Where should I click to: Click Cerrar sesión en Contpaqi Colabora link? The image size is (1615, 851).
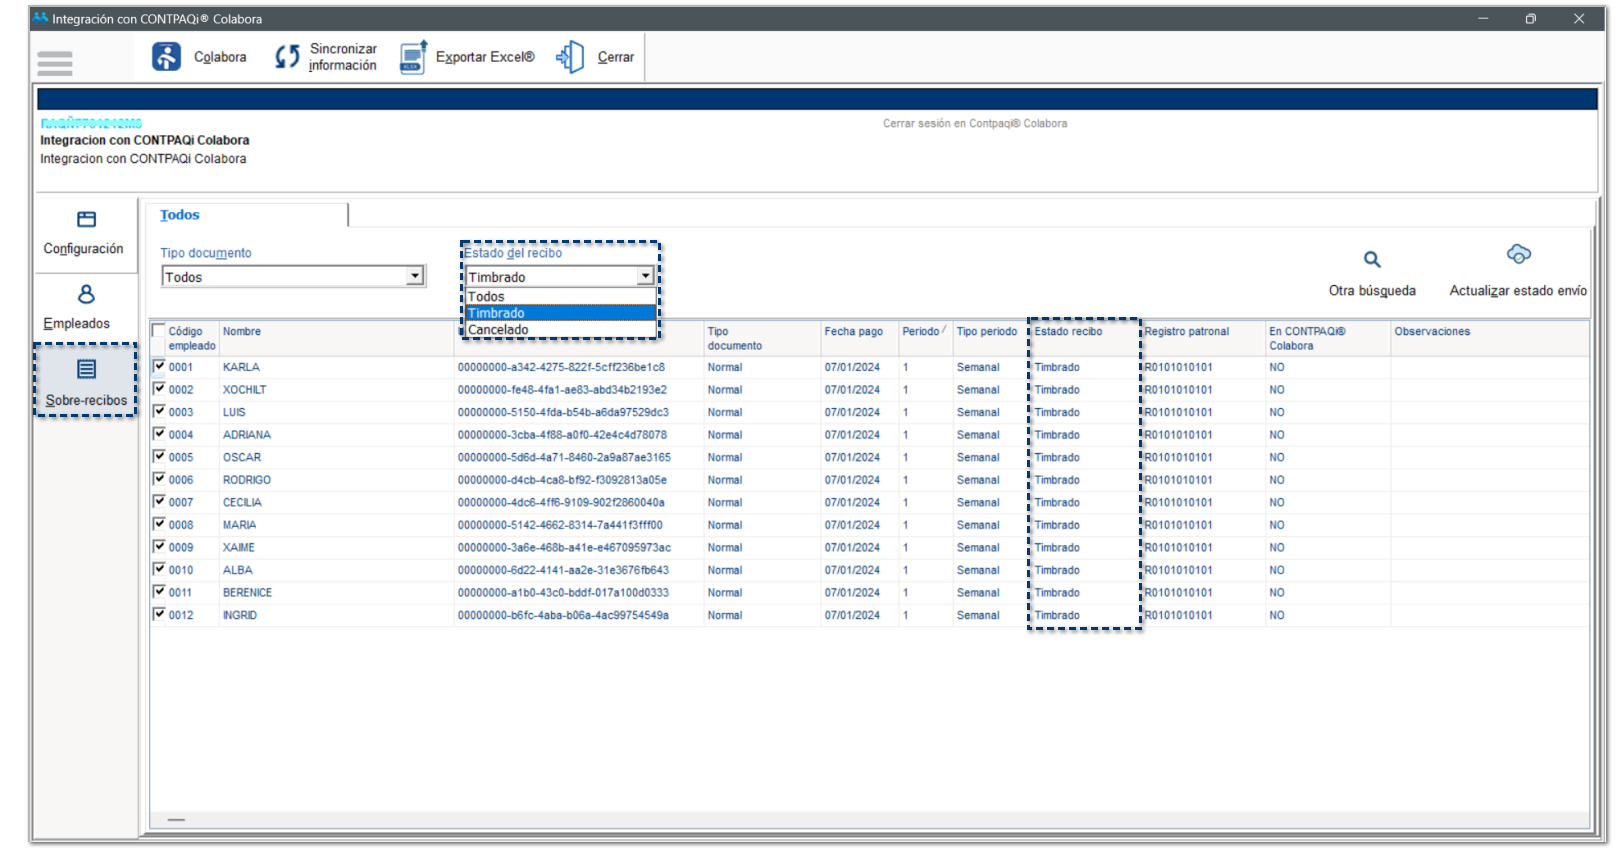974,124
